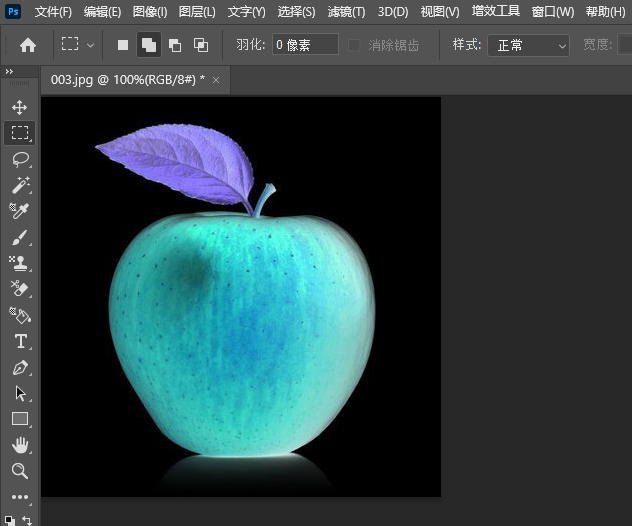
Task: Choose Intersect with Selection mode
Action: [x=201, y=45]
